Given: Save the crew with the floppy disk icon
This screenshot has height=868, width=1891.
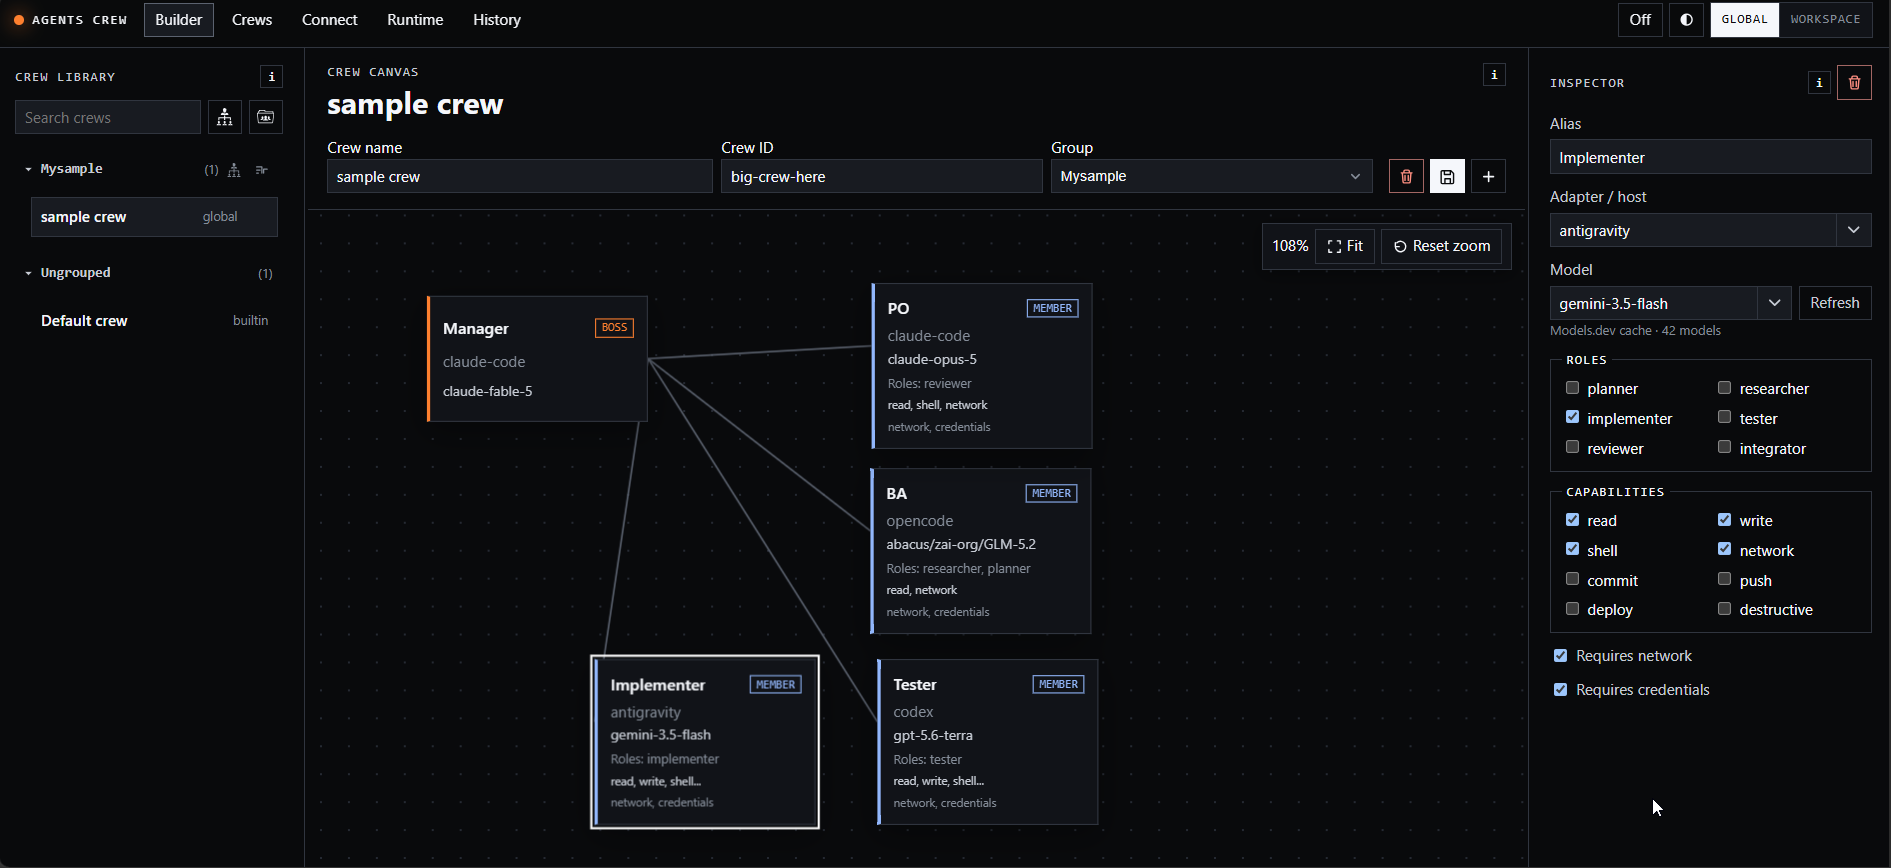Looking at the screenshot, I should (1447, 176).
